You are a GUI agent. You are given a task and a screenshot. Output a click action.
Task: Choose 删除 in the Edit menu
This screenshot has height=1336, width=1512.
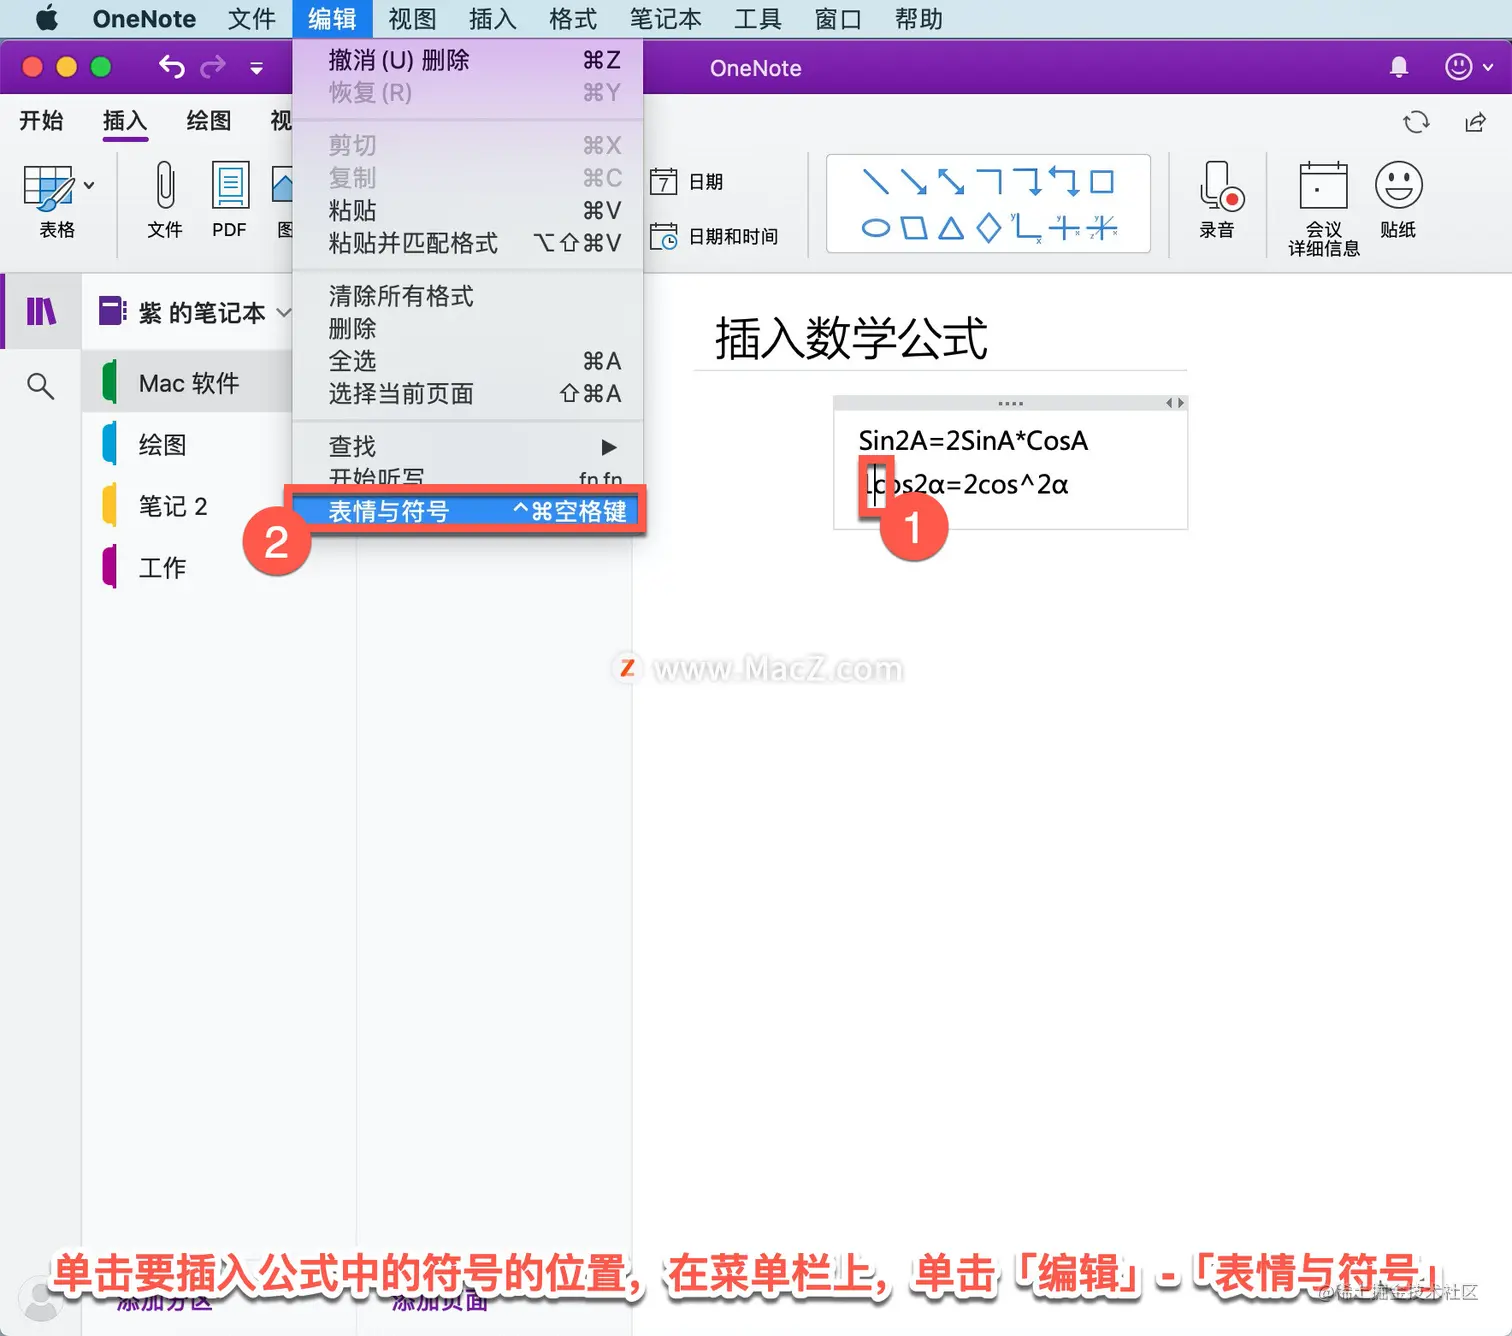coord(468,328)
